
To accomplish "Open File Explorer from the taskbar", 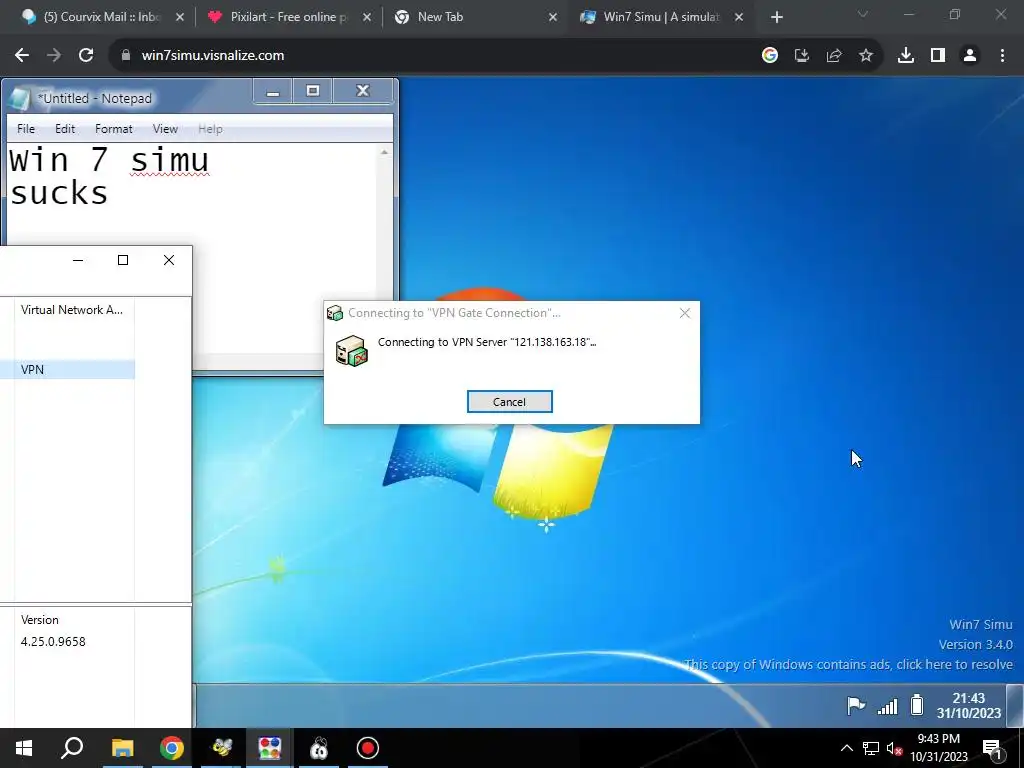I will pyautogui.click(x=122, y=748).
